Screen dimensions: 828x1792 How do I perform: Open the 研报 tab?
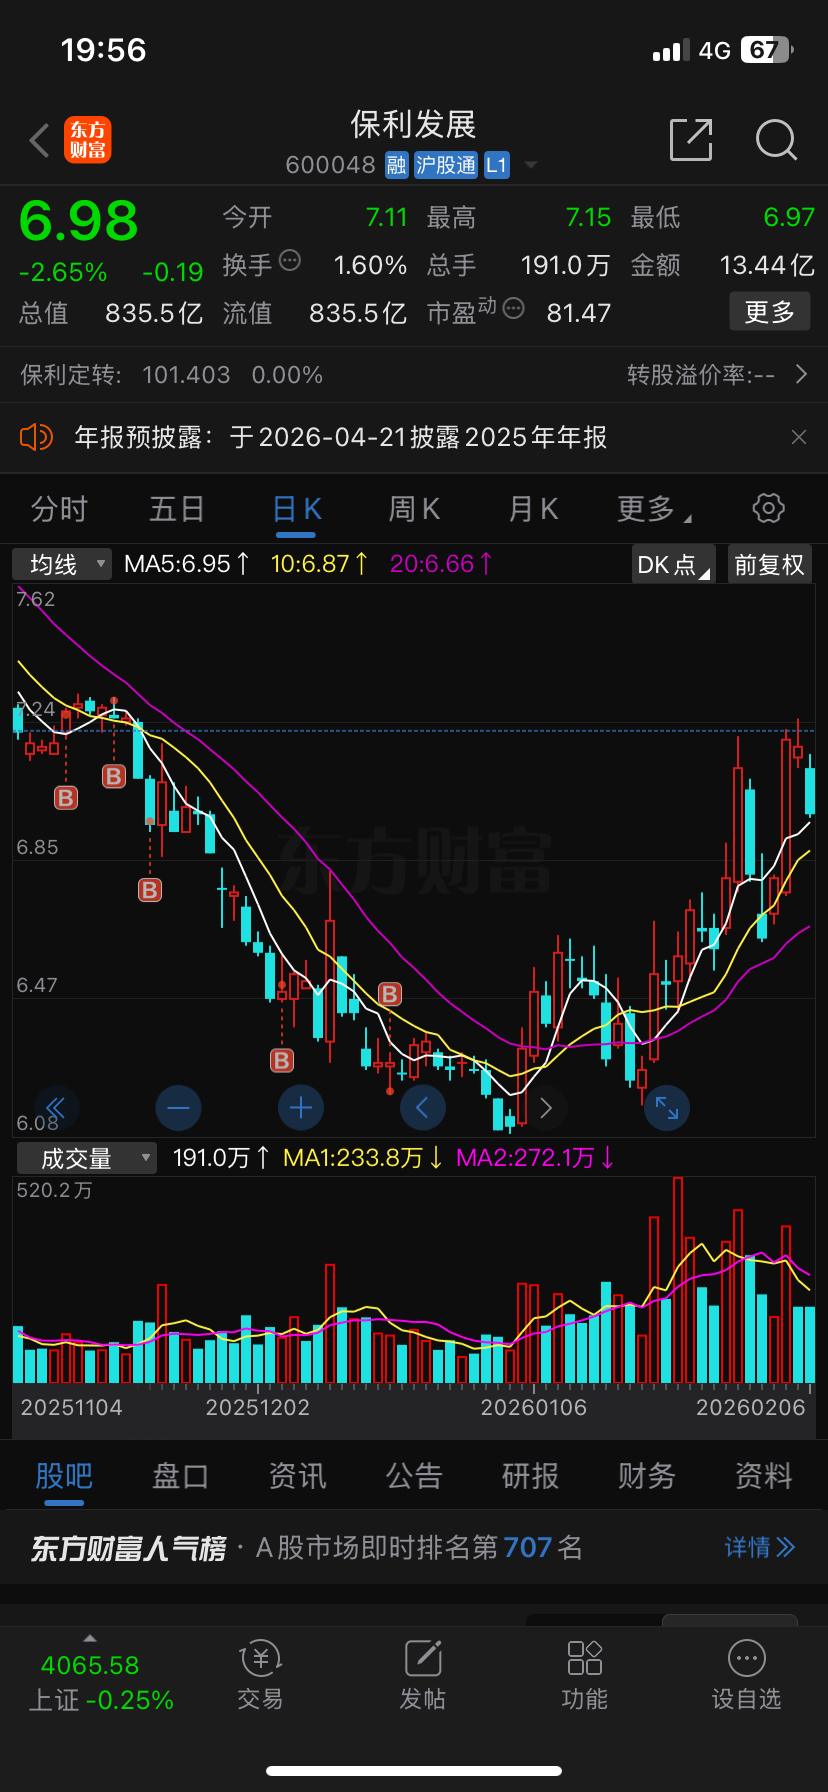tap(530, 1476)
